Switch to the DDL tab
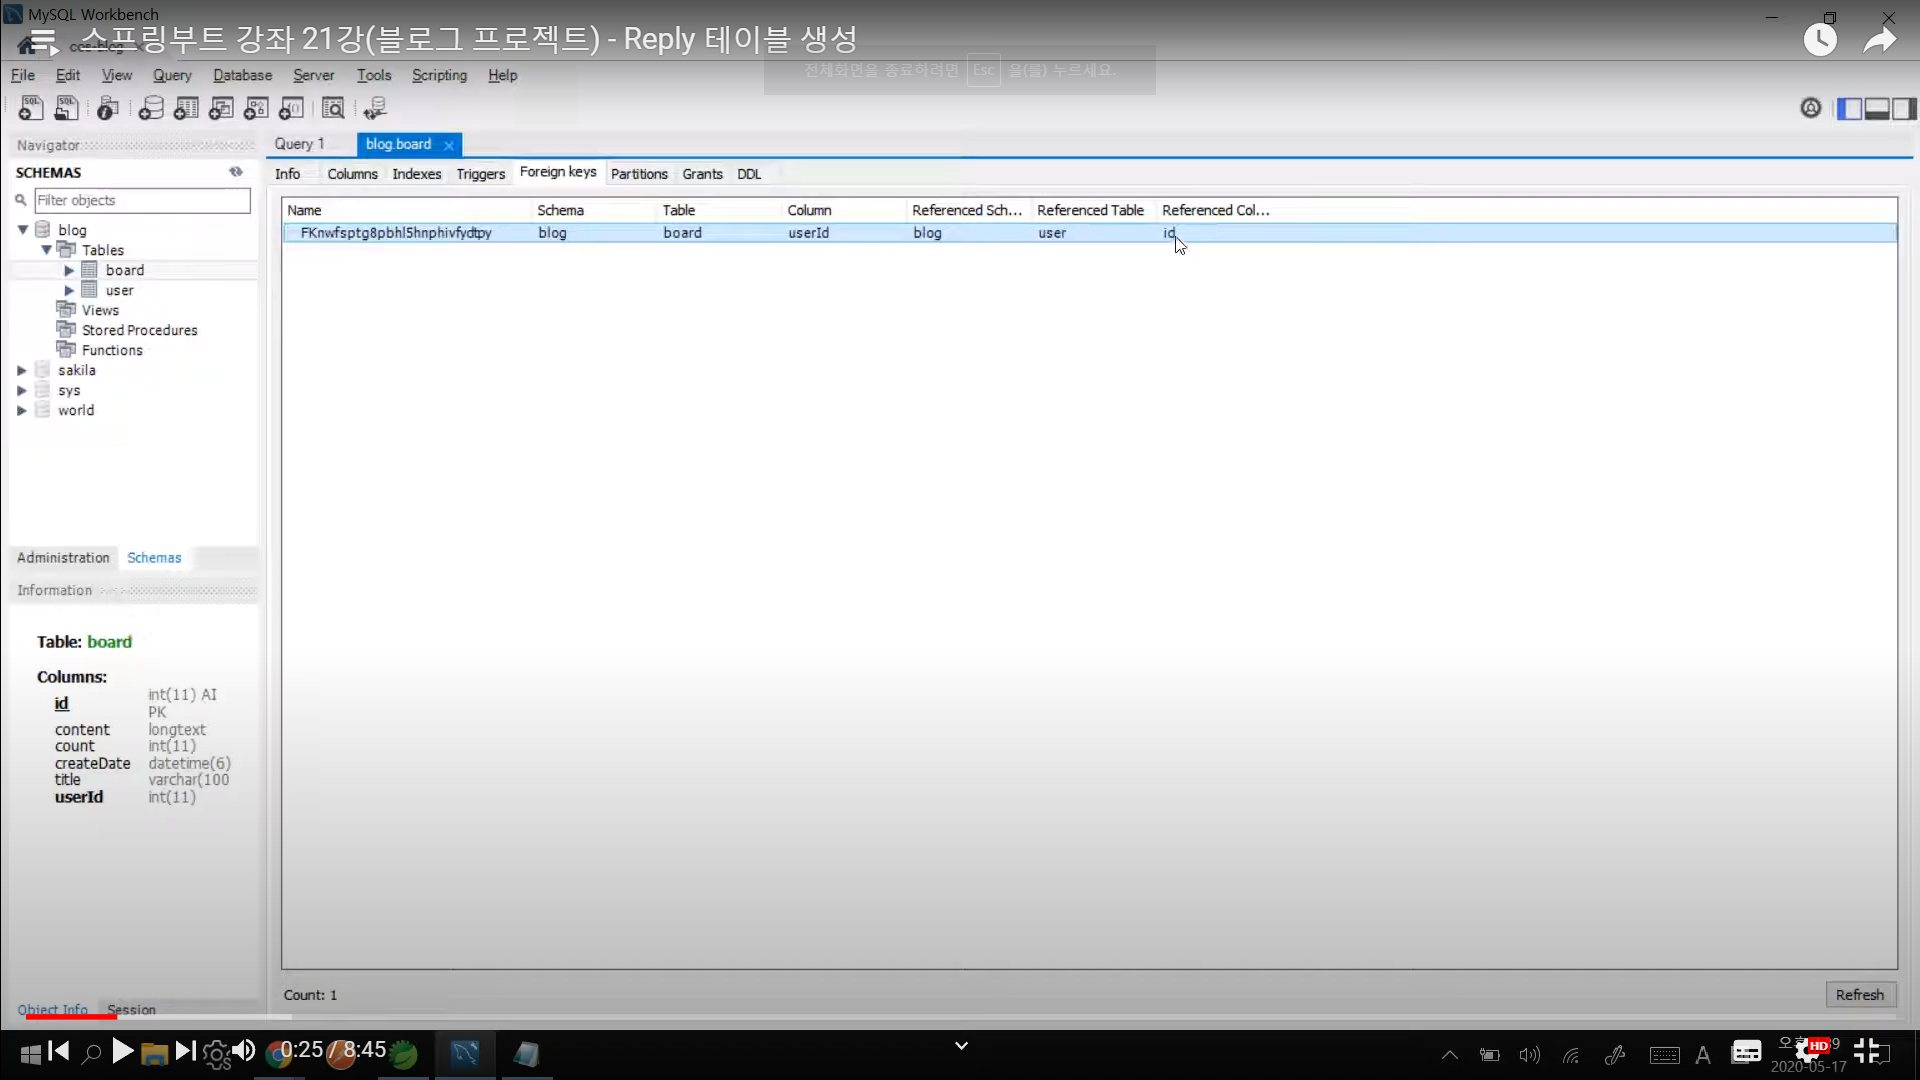The height and width of the screenshot is (1080, 1920). pos(749,174)
